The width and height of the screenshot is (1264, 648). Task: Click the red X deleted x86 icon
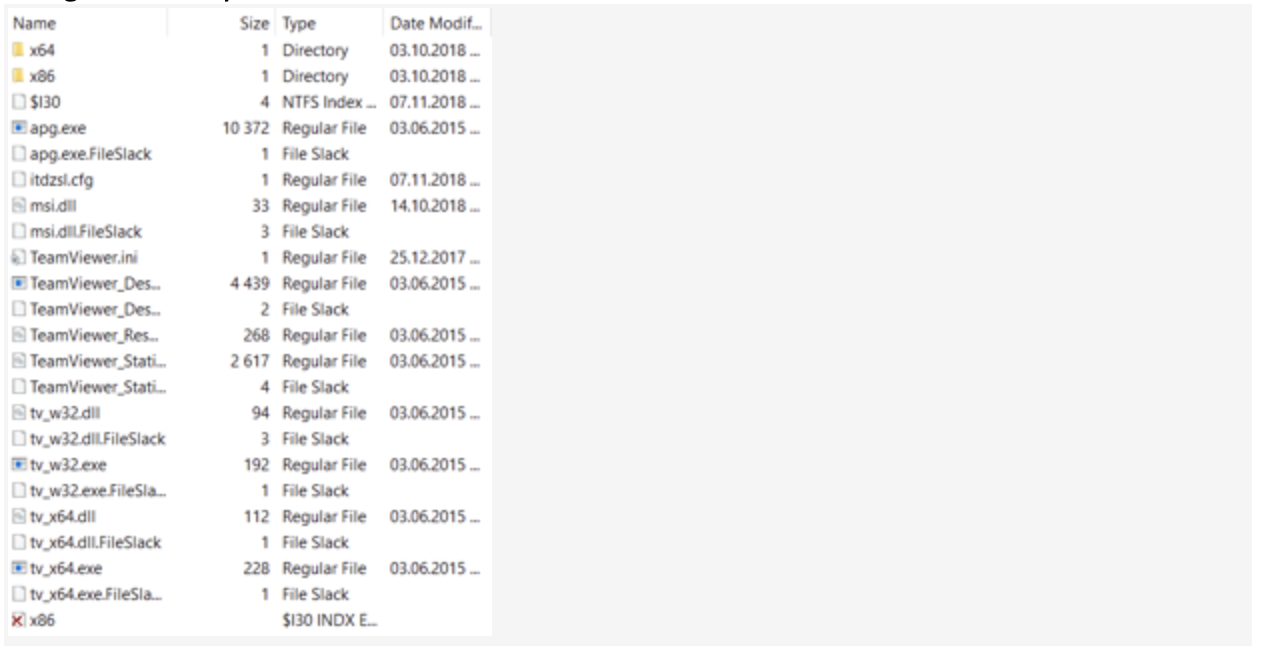point(19,621)
